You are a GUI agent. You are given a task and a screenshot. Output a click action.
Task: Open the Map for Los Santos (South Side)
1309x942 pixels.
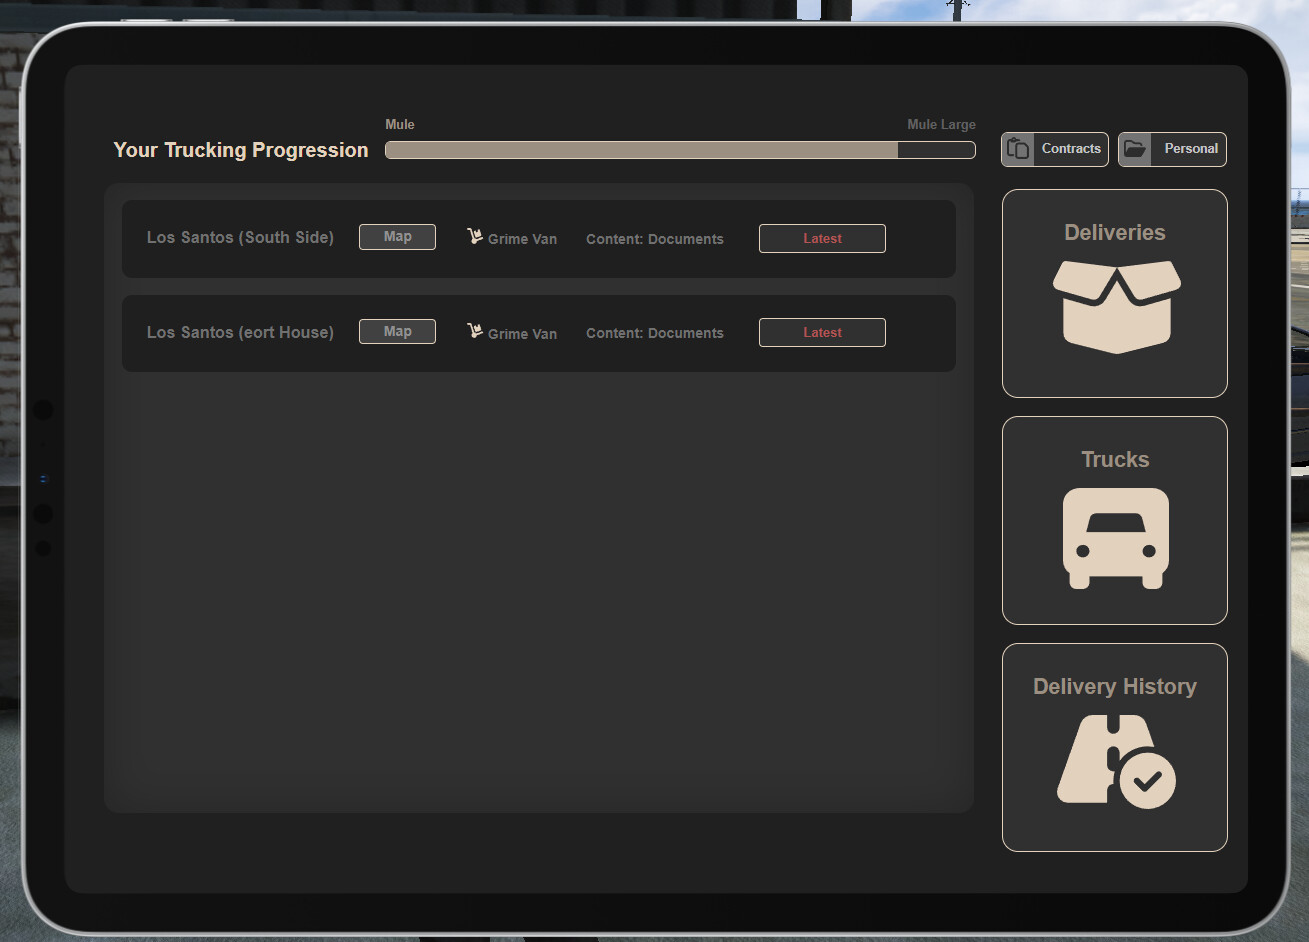pos(397,237)
